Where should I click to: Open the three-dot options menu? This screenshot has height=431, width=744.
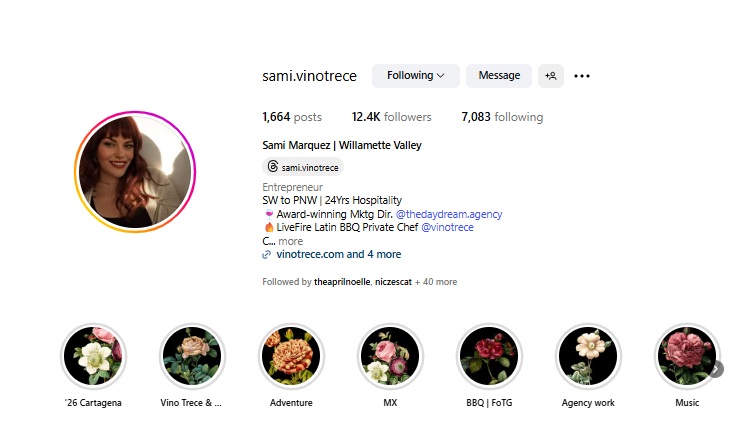[582, 76]
